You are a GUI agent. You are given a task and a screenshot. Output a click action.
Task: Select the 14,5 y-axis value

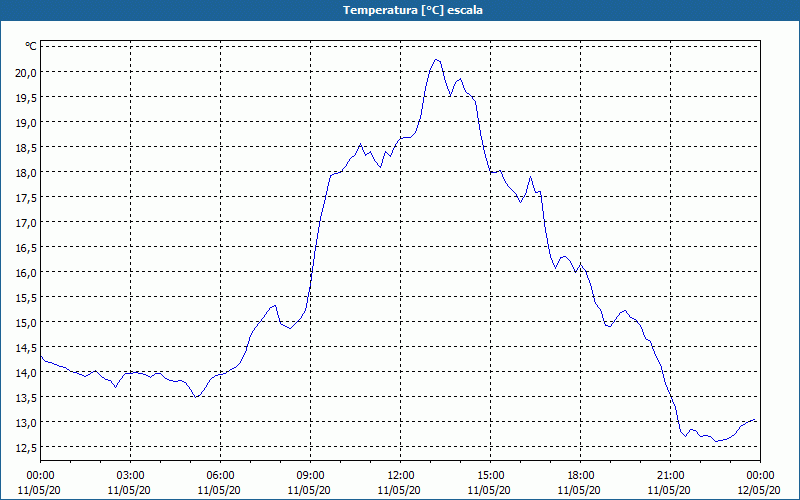(x=26, y=347)
